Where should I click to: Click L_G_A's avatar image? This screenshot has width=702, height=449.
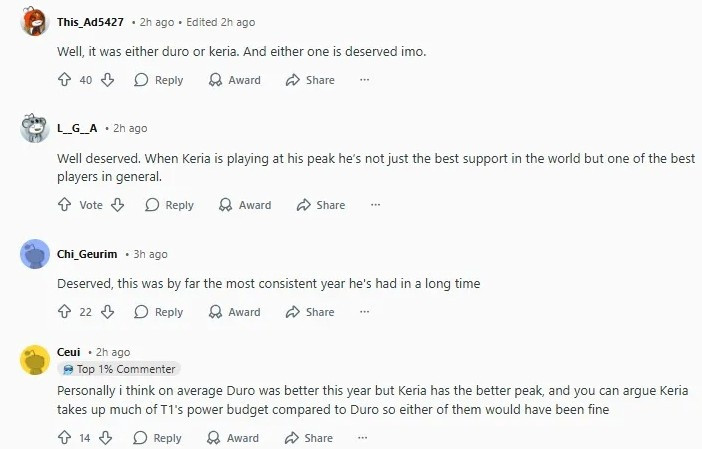35,129
